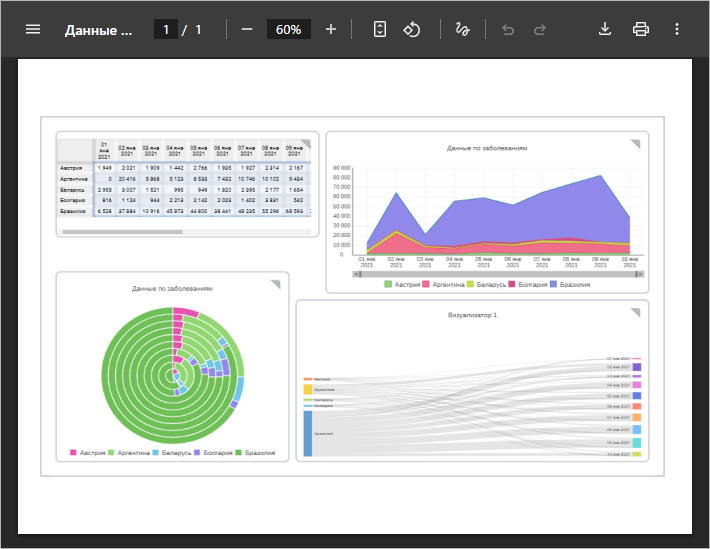Print the document
The height and width of the screenshot is (549, 710).
pyautogui.click(x=641, y=29)
